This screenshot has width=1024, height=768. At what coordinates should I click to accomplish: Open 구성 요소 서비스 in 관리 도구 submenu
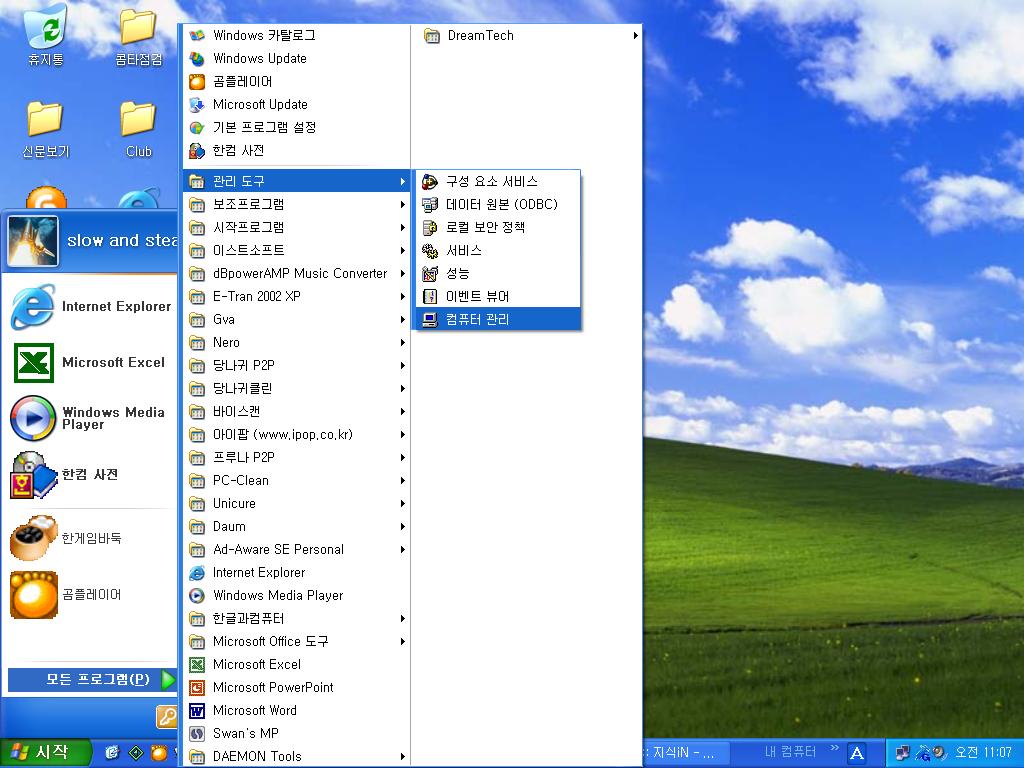click(x=498, y=182)
